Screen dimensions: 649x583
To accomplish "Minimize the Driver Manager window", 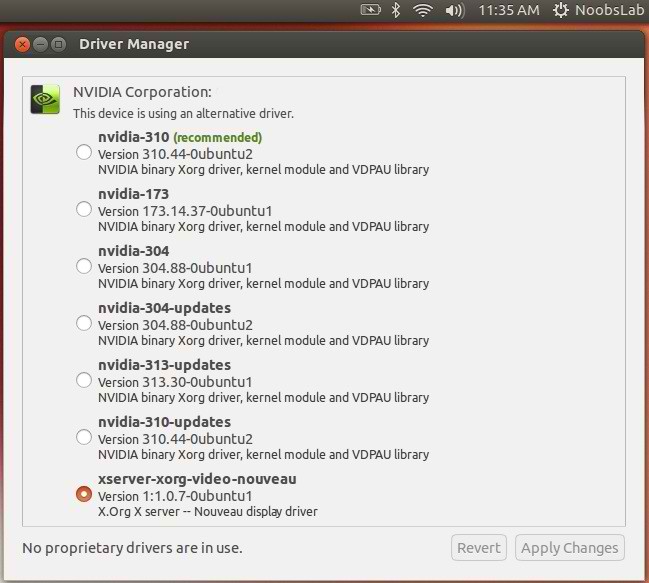I will (40, 44).
